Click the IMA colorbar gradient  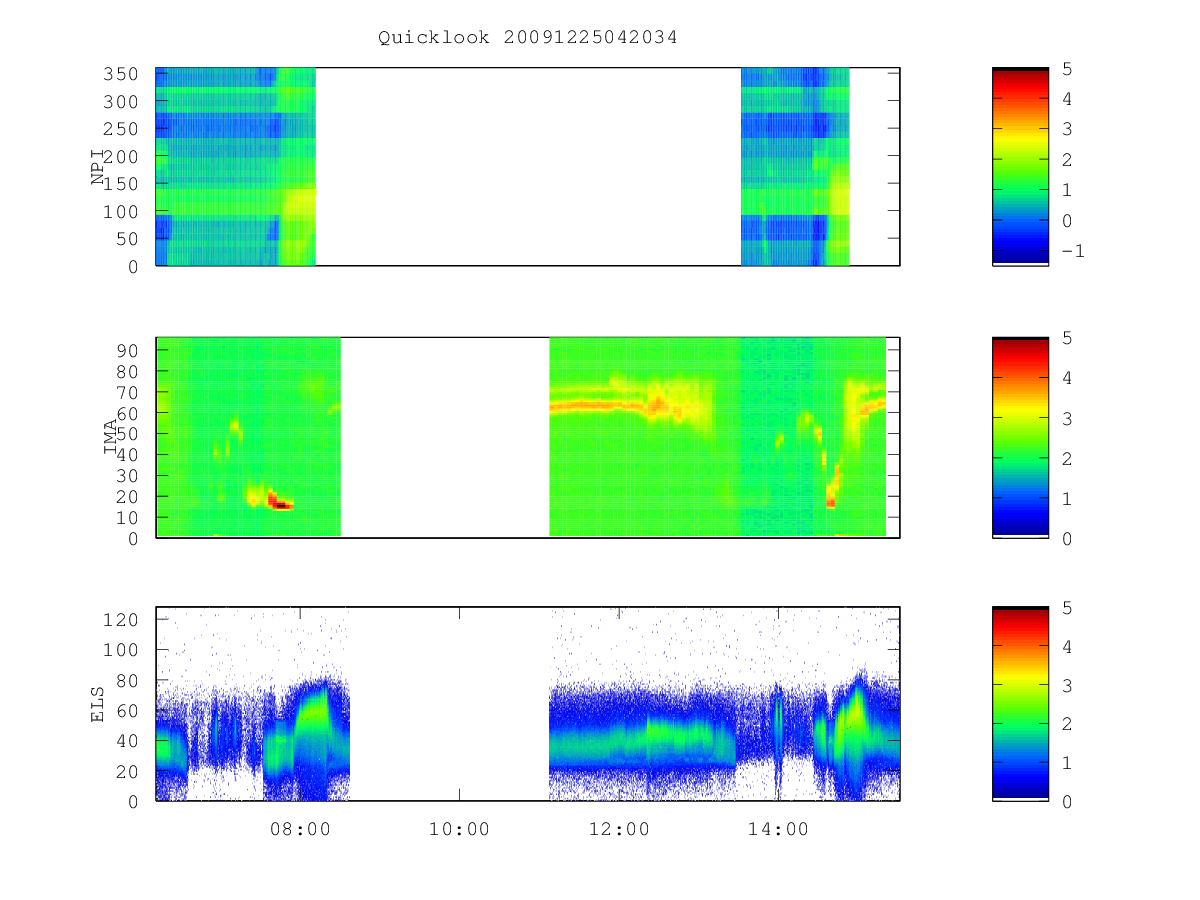point(1020,437)
